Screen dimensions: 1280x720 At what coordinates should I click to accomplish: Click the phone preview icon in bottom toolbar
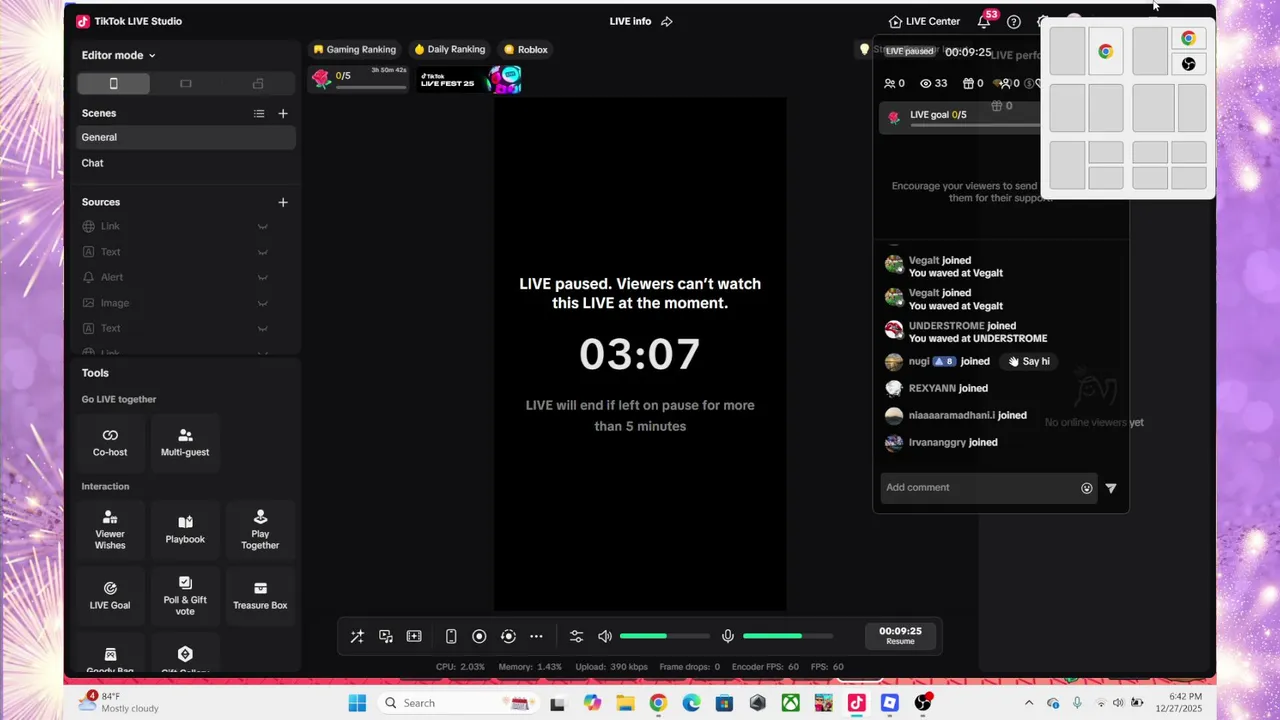tap(451, 636)
